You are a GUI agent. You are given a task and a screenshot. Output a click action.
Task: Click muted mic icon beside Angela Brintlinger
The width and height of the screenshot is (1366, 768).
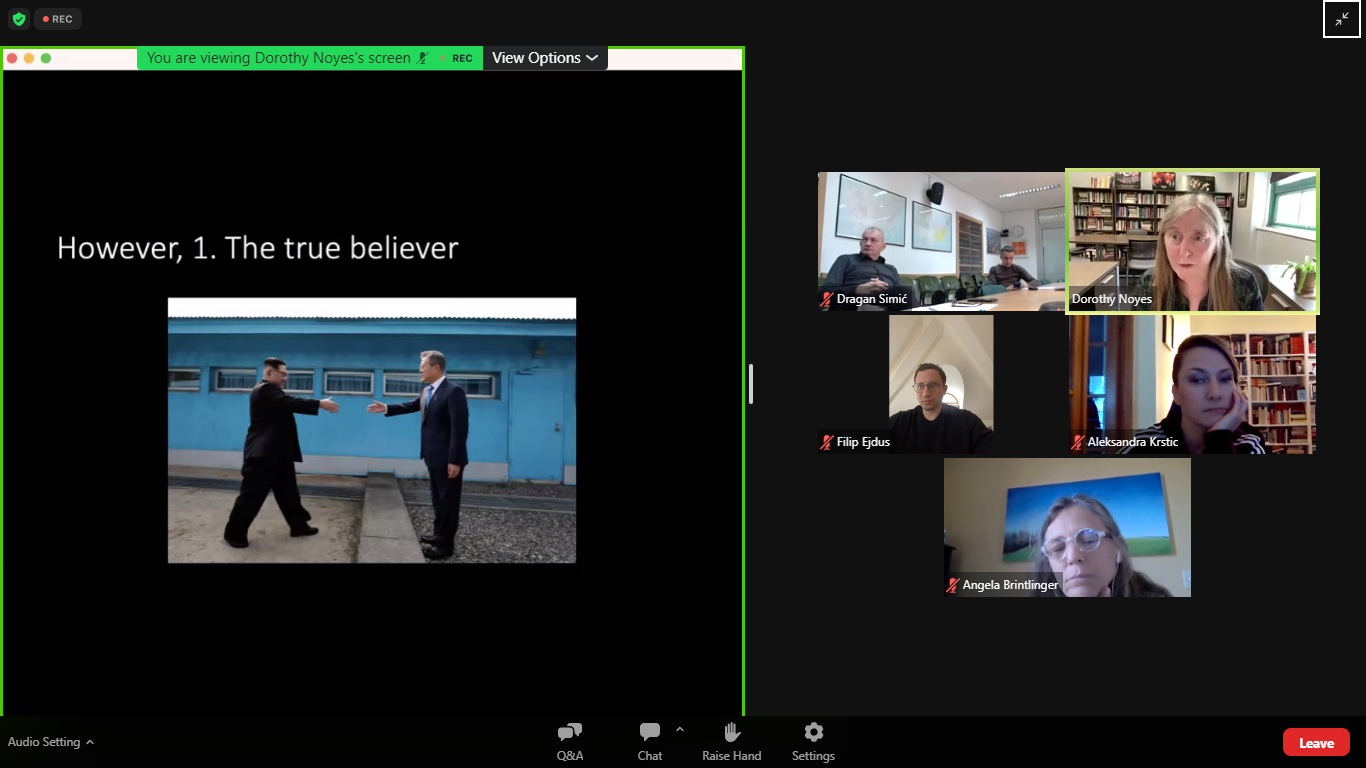[x=953, y=585]
